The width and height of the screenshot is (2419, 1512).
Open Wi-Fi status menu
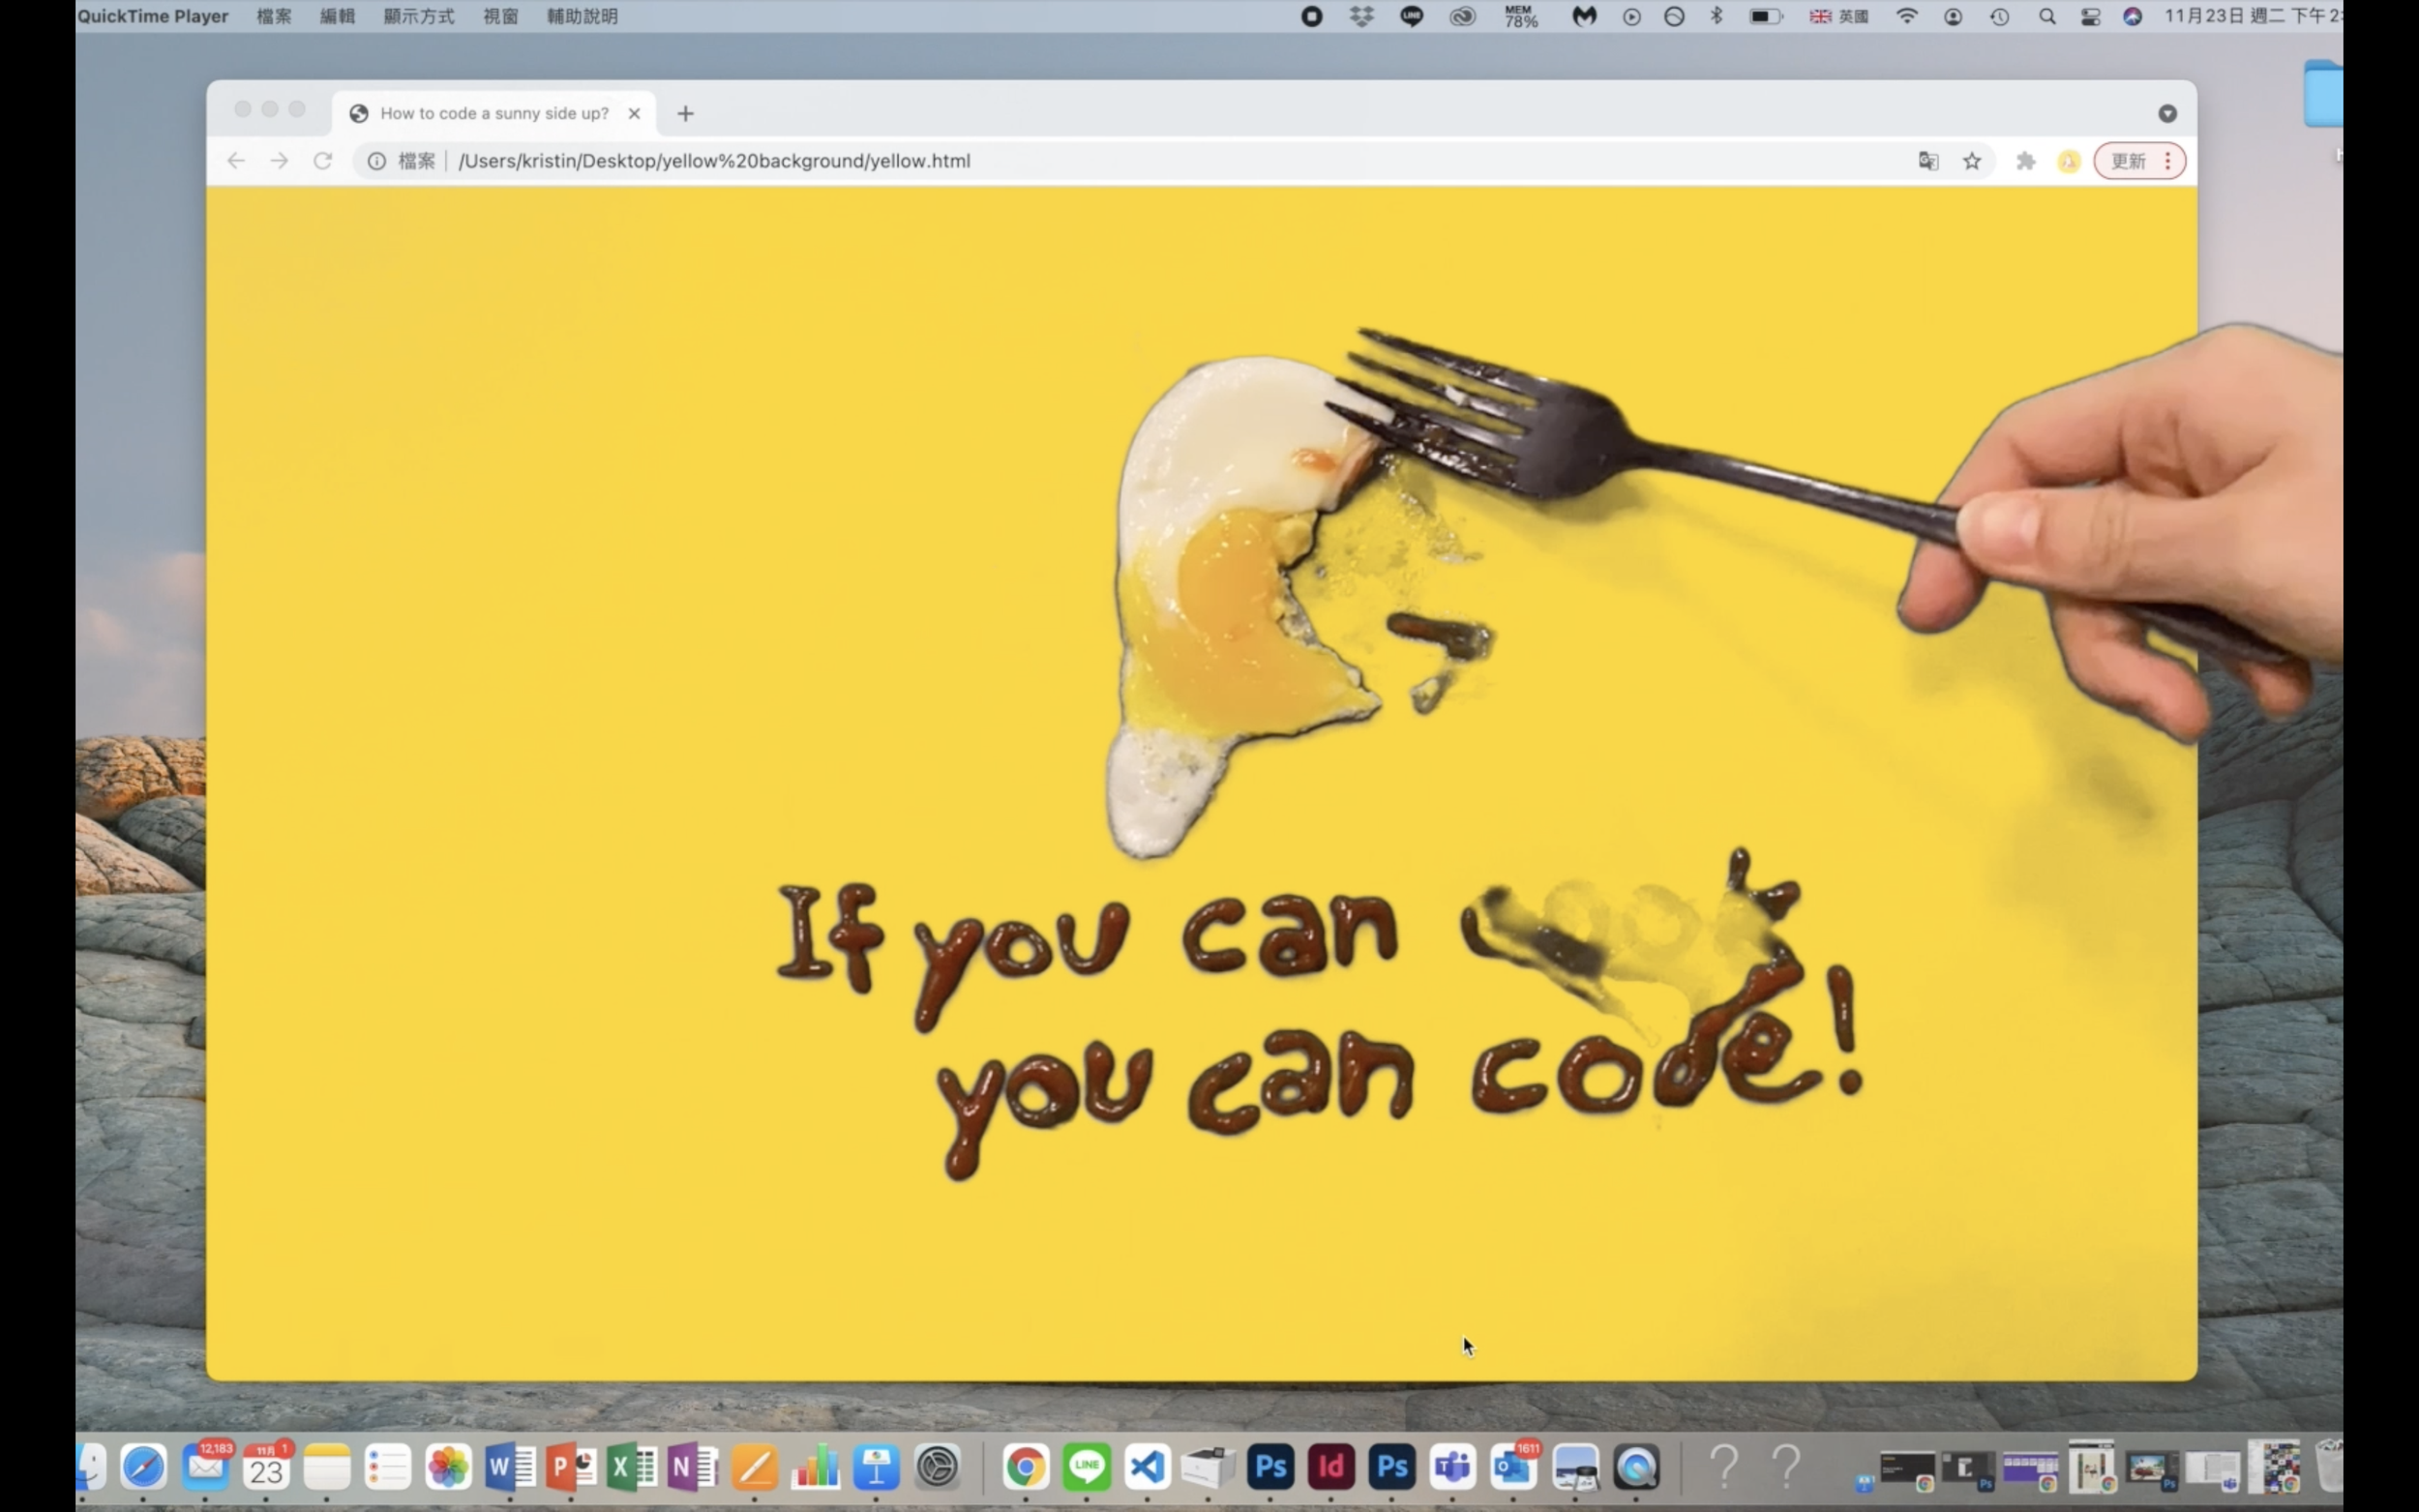(x=1907, y=16)
